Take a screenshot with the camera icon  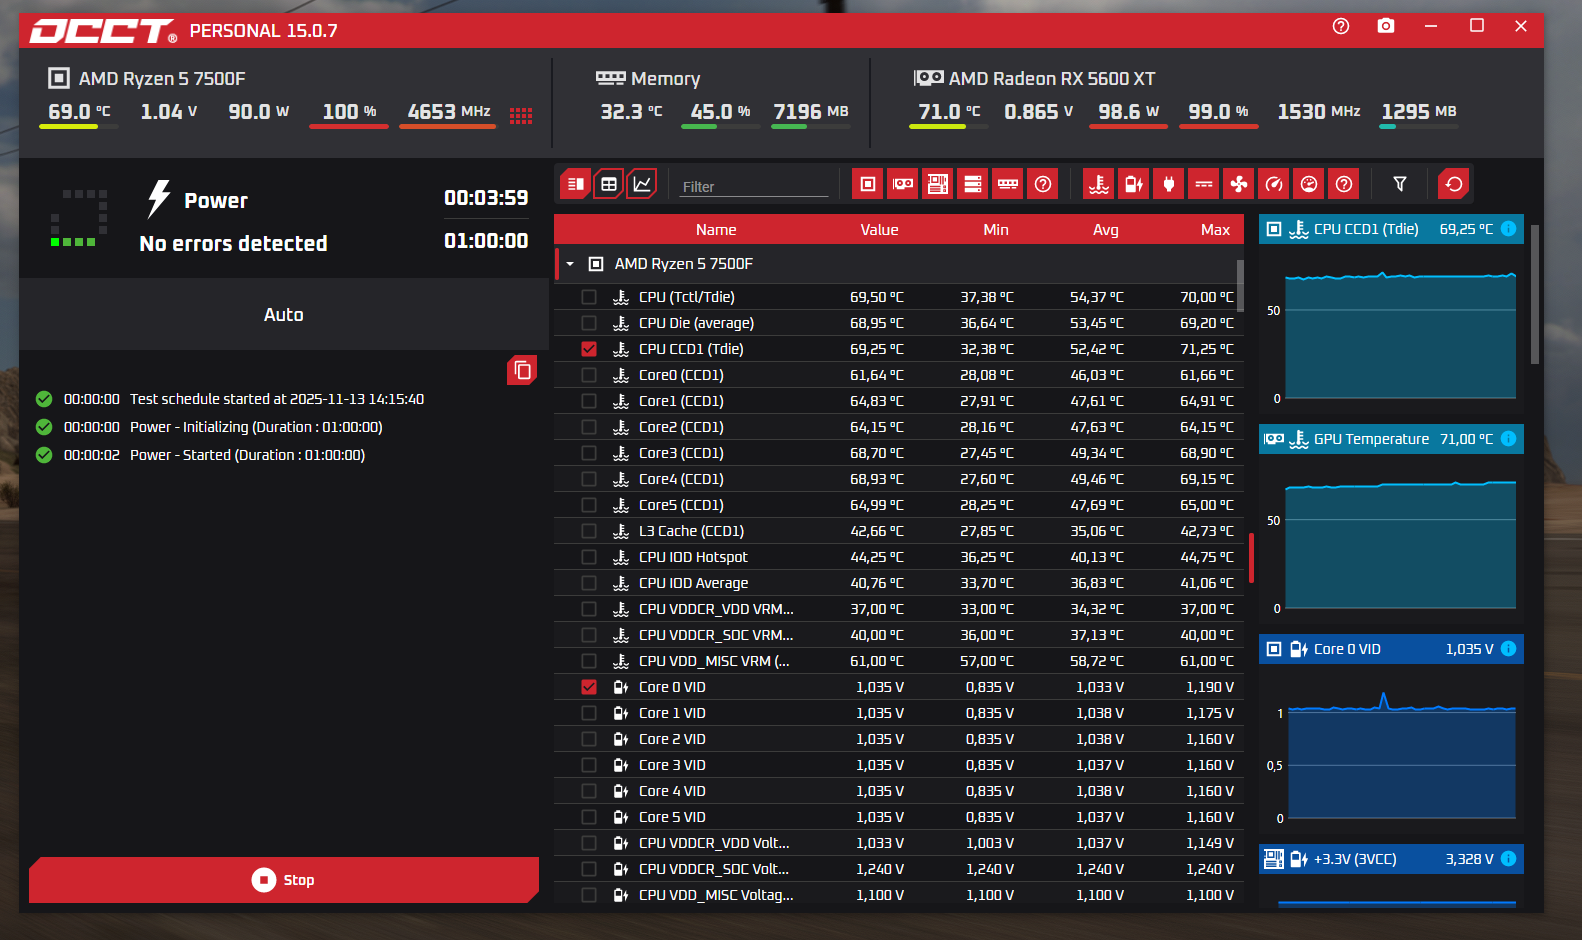coord(1386,26)
